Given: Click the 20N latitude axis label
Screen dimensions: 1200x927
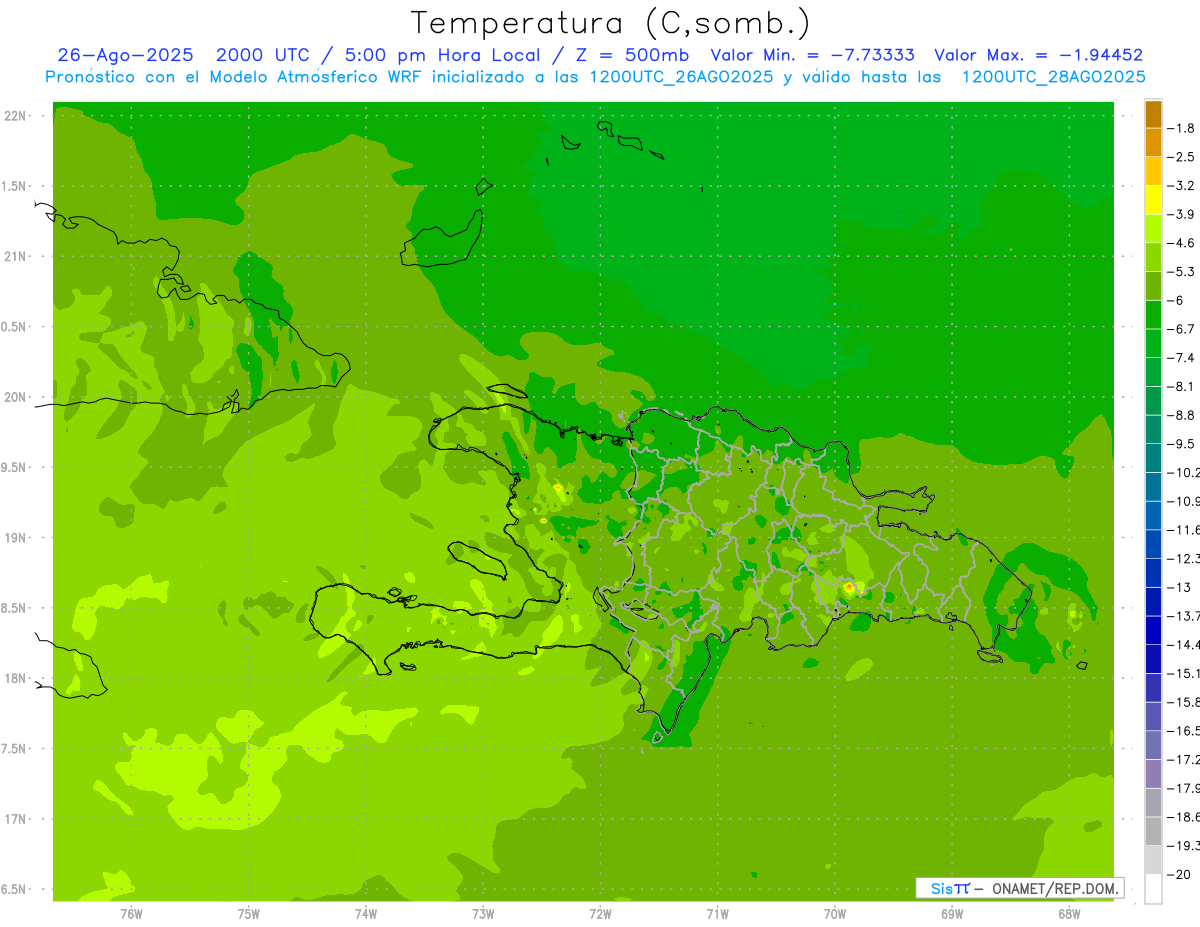Looking at the screenshot, I should pos(17,397).
